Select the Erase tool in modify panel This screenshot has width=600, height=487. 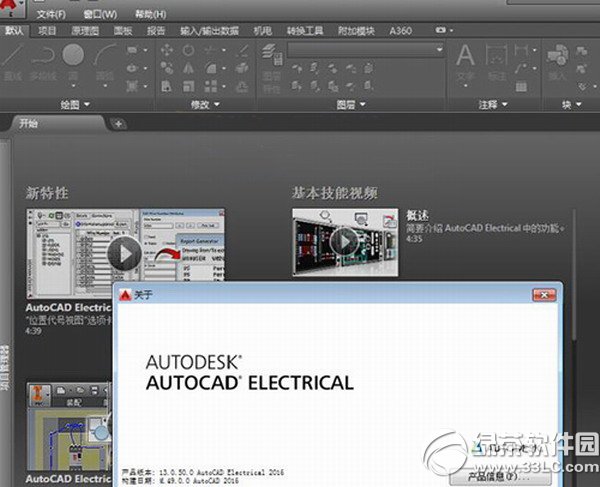[x=244, y=50]
